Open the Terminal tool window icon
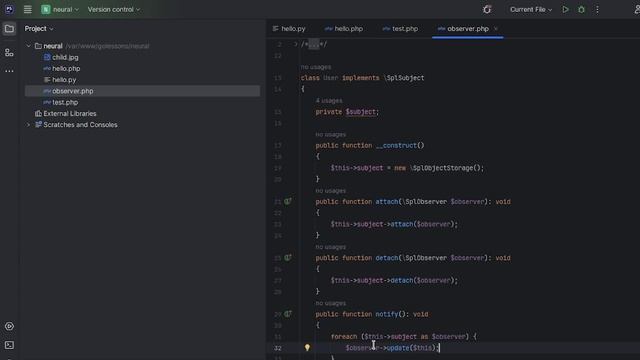The image size is (640, 360). [9, 345]
